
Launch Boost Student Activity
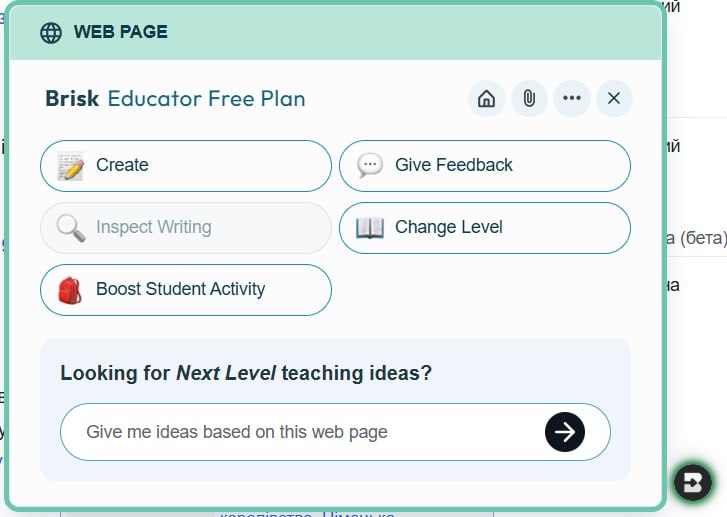pyautogui.click(x=185, y=290)
